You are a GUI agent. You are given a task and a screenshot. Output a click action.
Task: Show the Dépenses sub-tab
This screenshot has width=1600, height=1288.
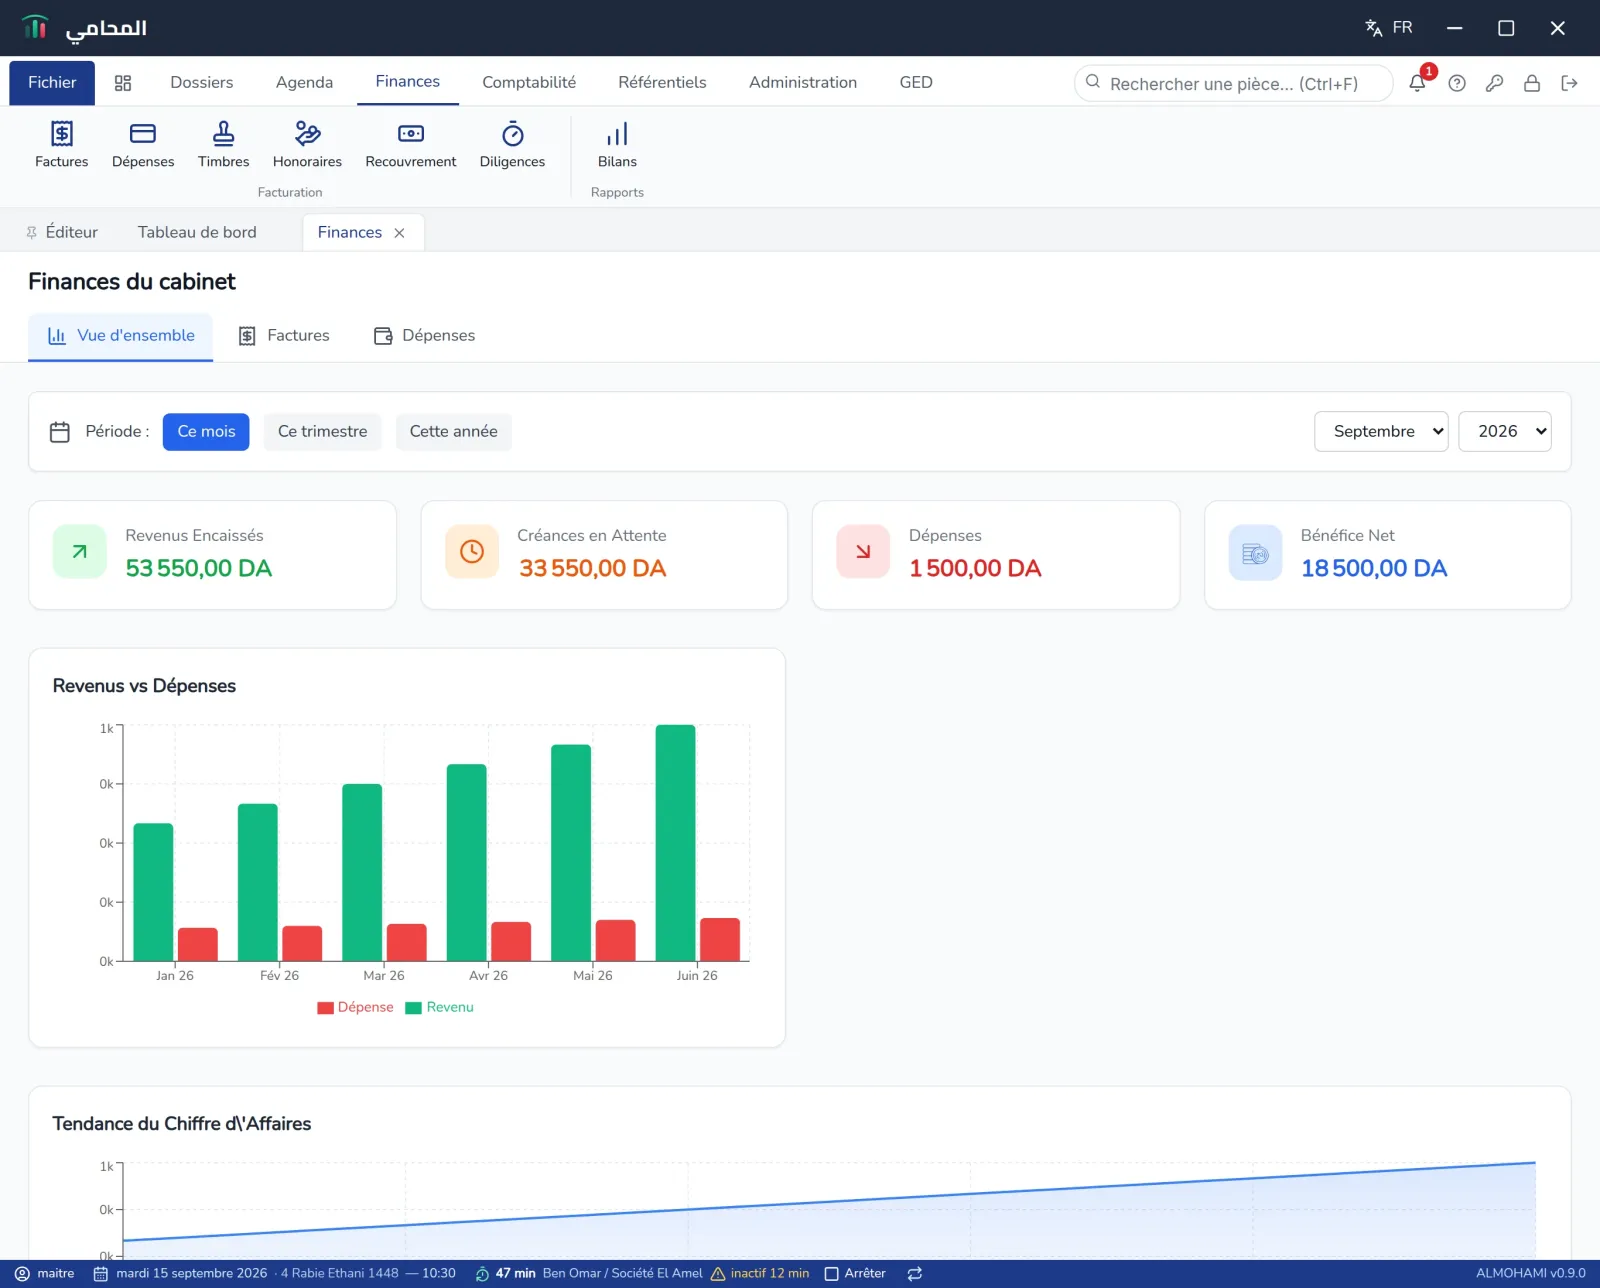424,336
